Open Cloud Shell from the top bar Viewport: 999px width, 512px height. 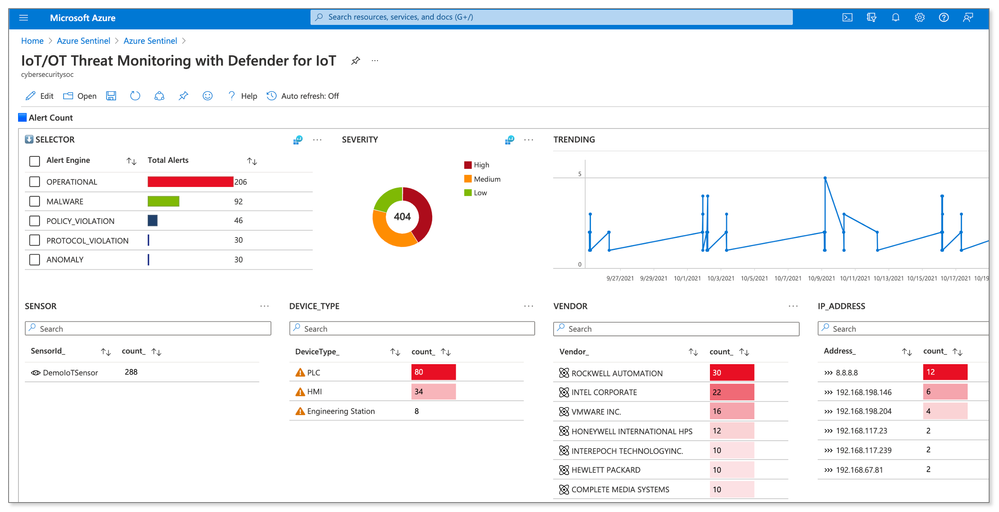tap(847, 18)
